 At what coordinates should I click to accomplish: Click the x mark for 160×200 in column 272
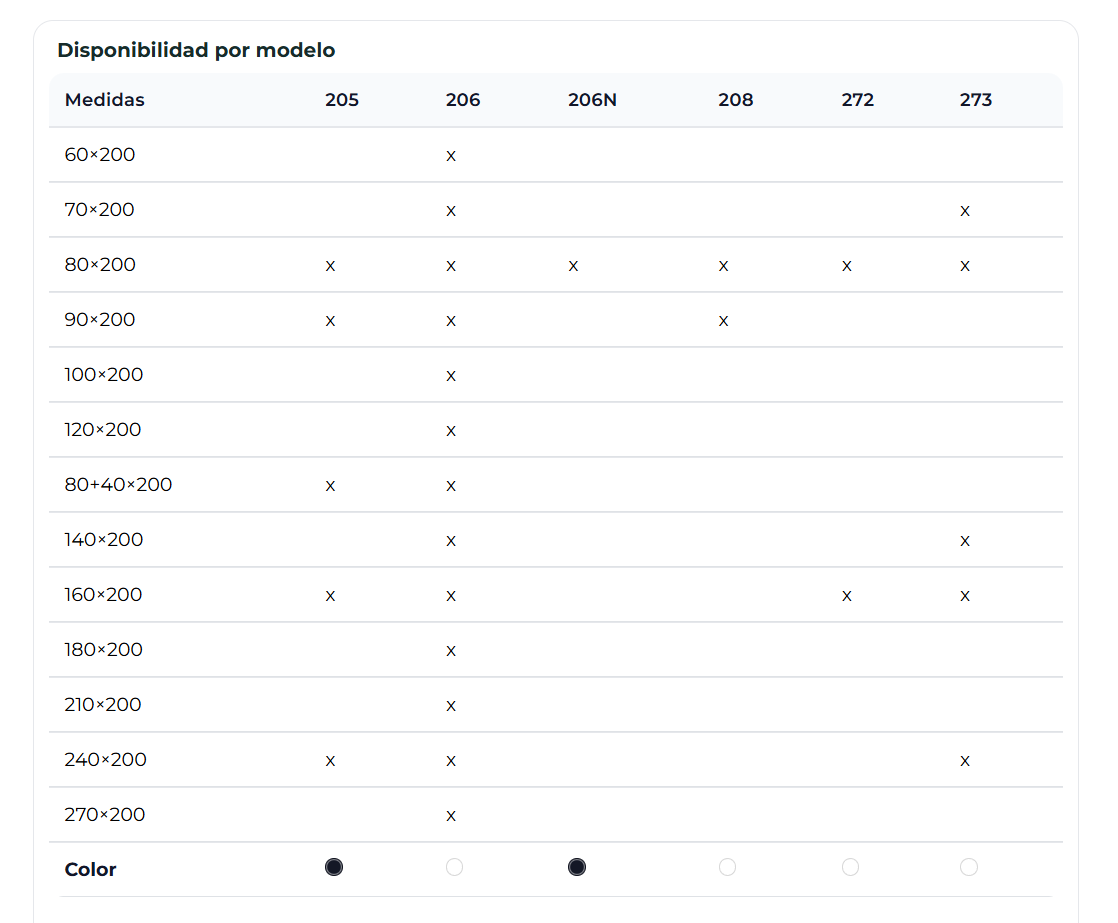847,596
